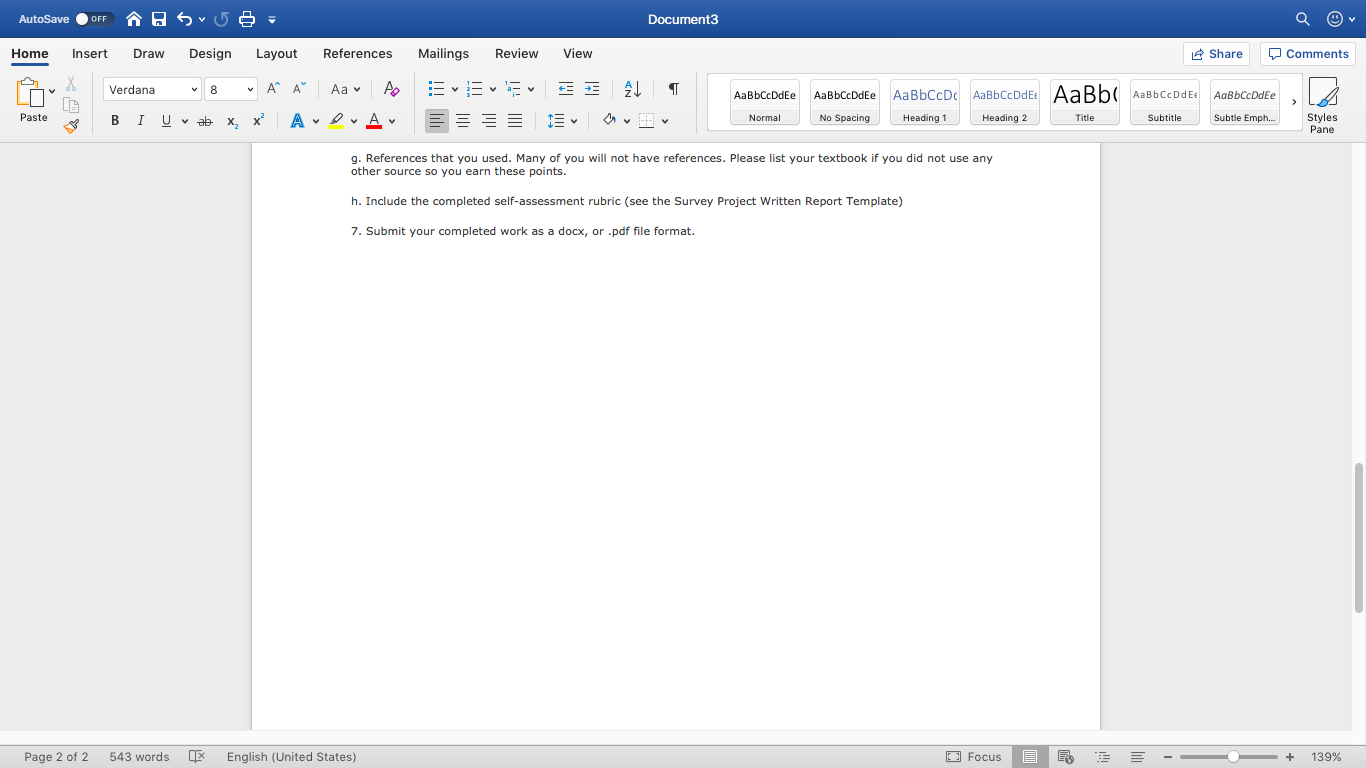Adjust the zoom slider handle
Viewport: 1366px width, 768px height.
1233,757
